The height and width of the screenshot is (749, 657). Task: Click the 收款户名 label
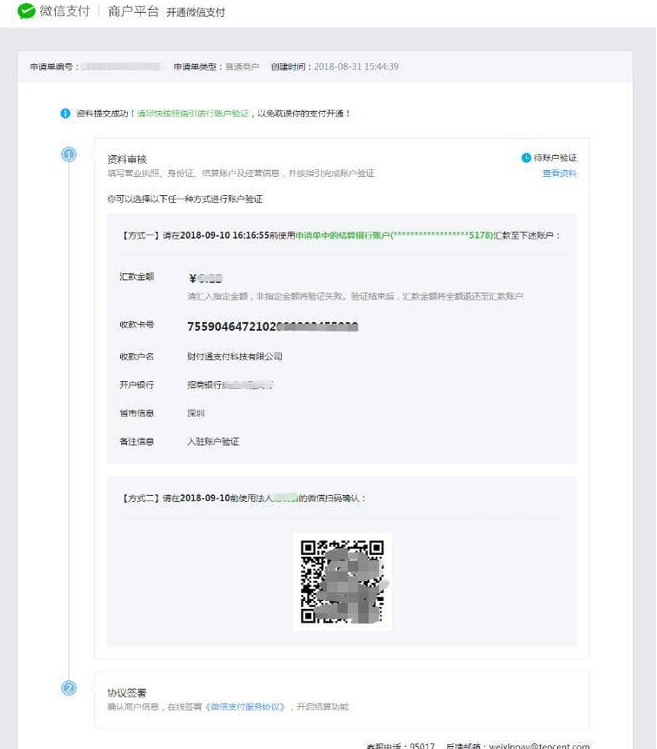point(137,356)
